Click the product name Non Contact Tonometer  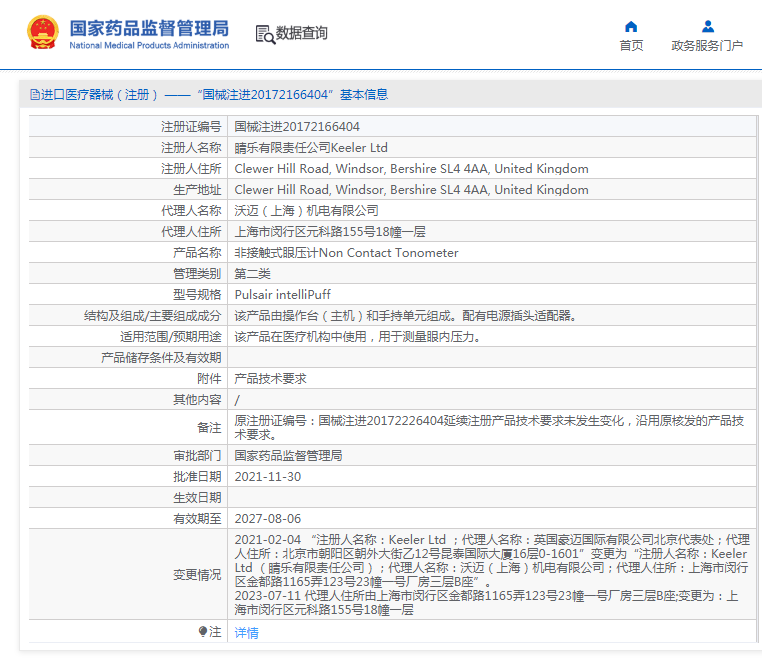pyautogui.click(x=346, y=253)
